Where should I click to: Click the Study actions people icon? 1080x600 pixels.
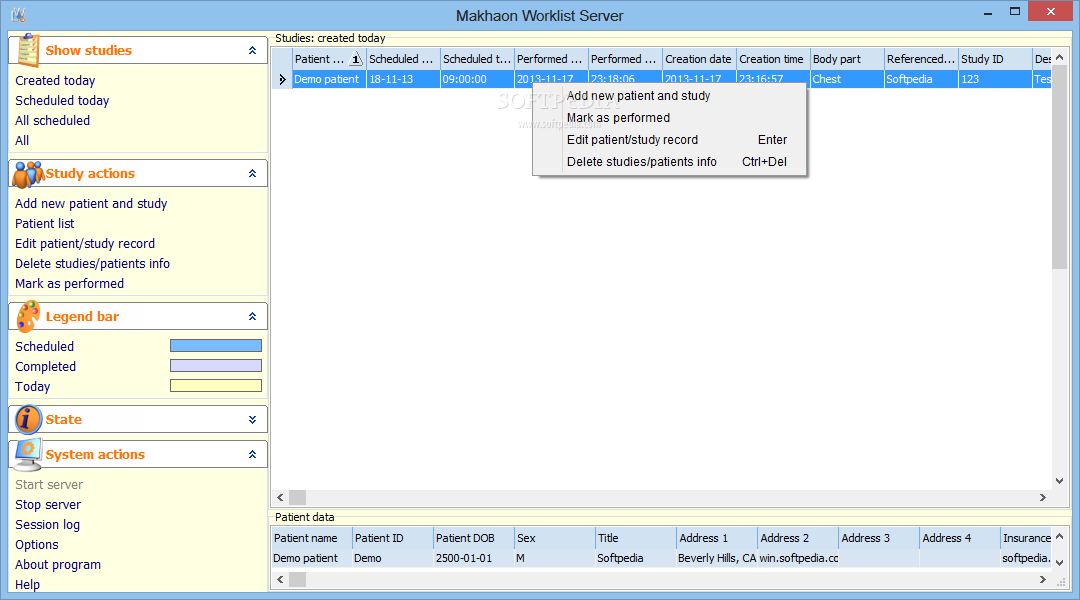(28, 174)
